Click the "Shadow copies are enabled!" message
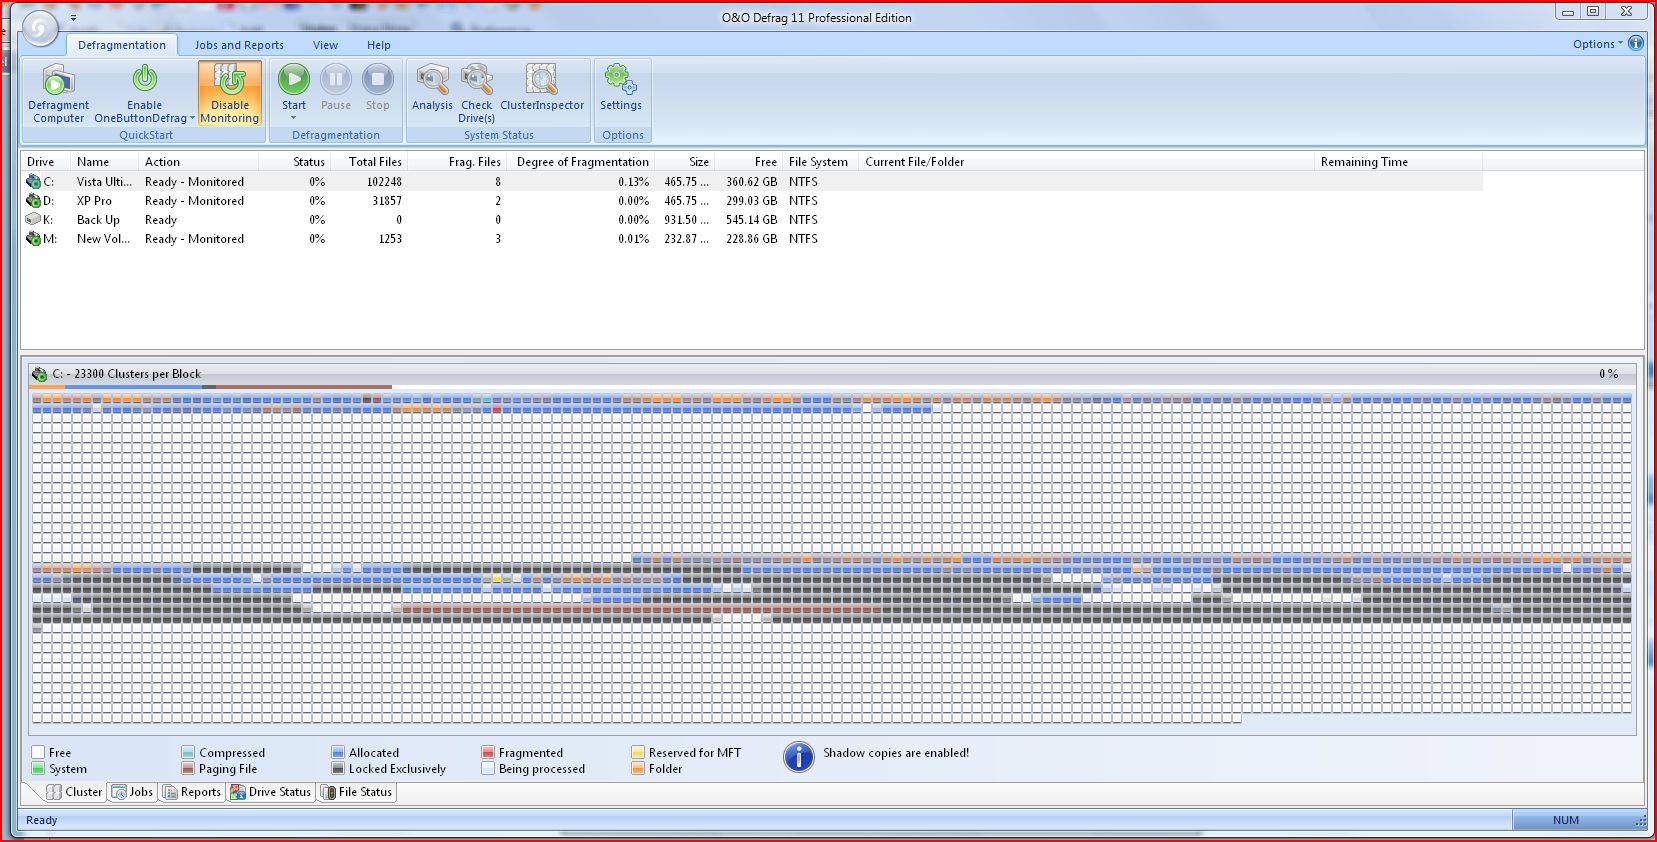1657x842 pixels. tap(896, 753)
